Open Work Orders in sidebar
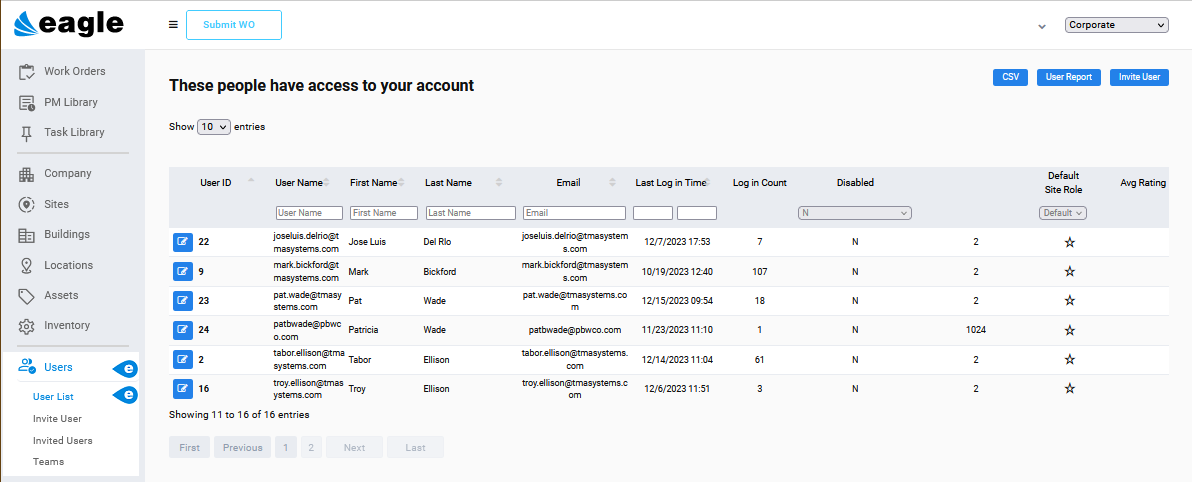Viewport: 1192px width, 482px height. pyautogui.click(x=74, y=72)
